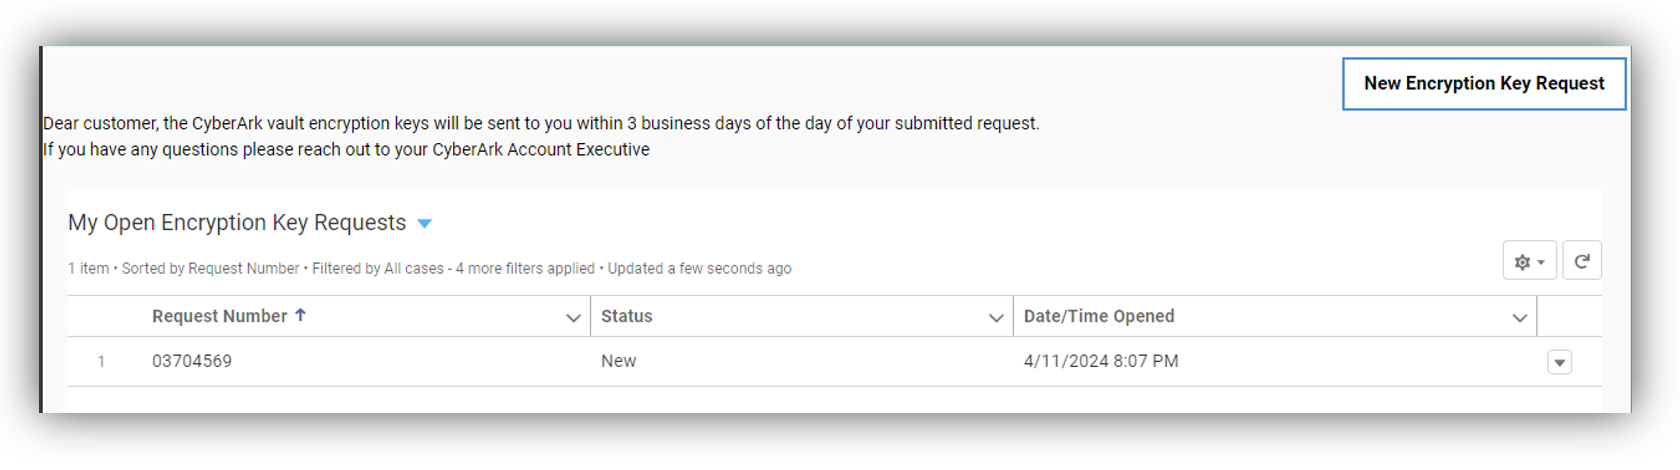Screen dimensions: 1680x470
Task: Open request number 03704569
Action: coord(192,362)
